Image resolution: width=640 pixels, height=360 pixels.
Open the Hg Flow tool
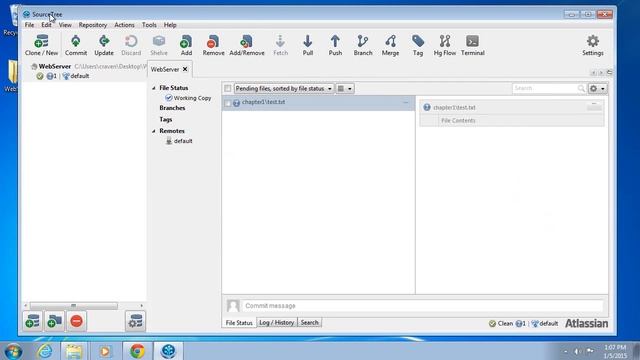point(444,45)
